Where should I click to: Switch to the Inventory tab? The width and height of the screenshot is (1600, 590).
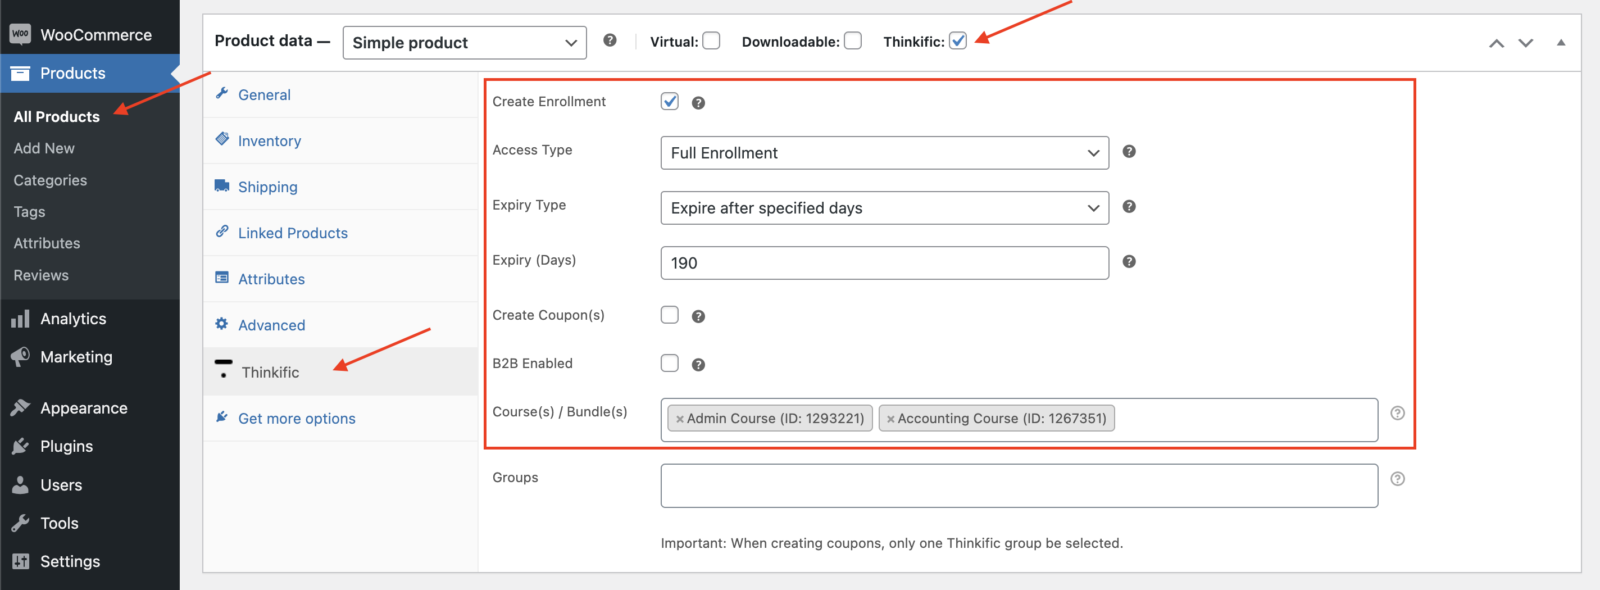pos(269,141)
